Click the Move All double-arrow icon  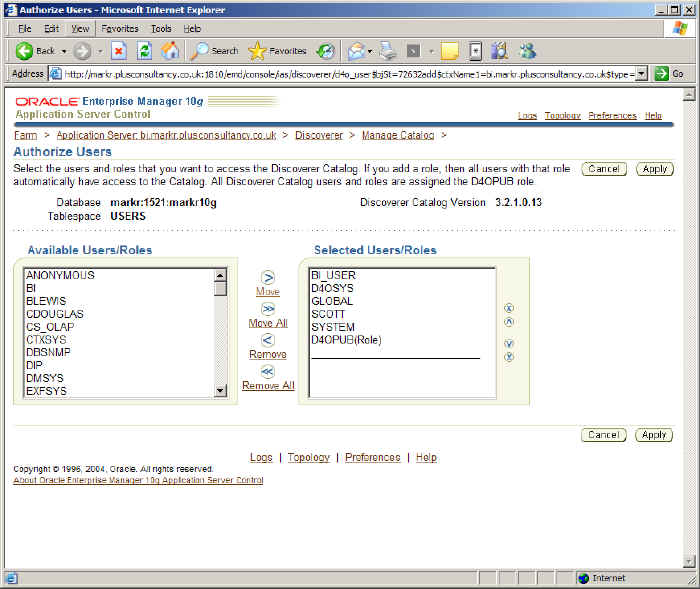pos(268,309)
